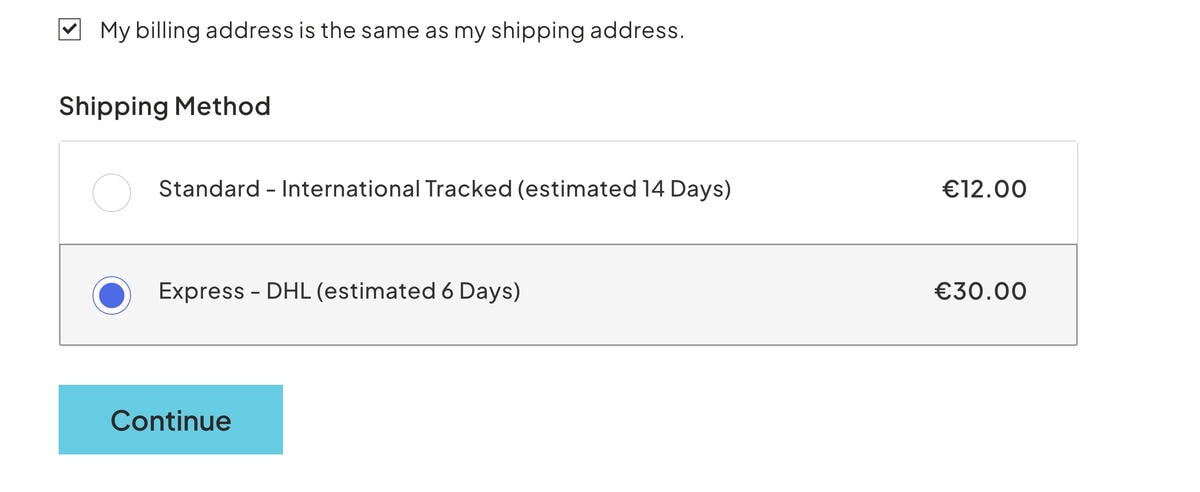Image resolution: width=1200 pixels, height=492 pixels.
Task: Select the Express DHL radio button
Action: point(111,295)
